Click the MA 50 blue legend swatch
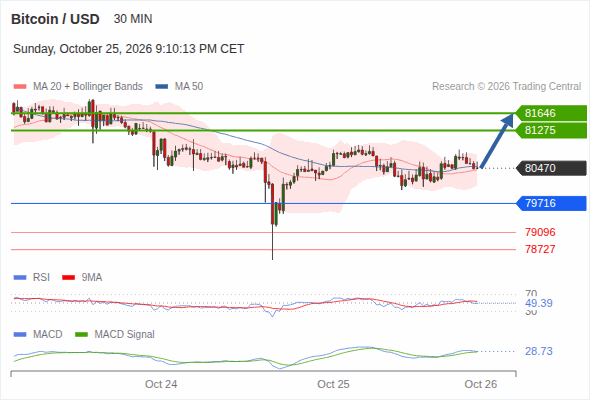 pyautogui.click(x=161, y=87)
